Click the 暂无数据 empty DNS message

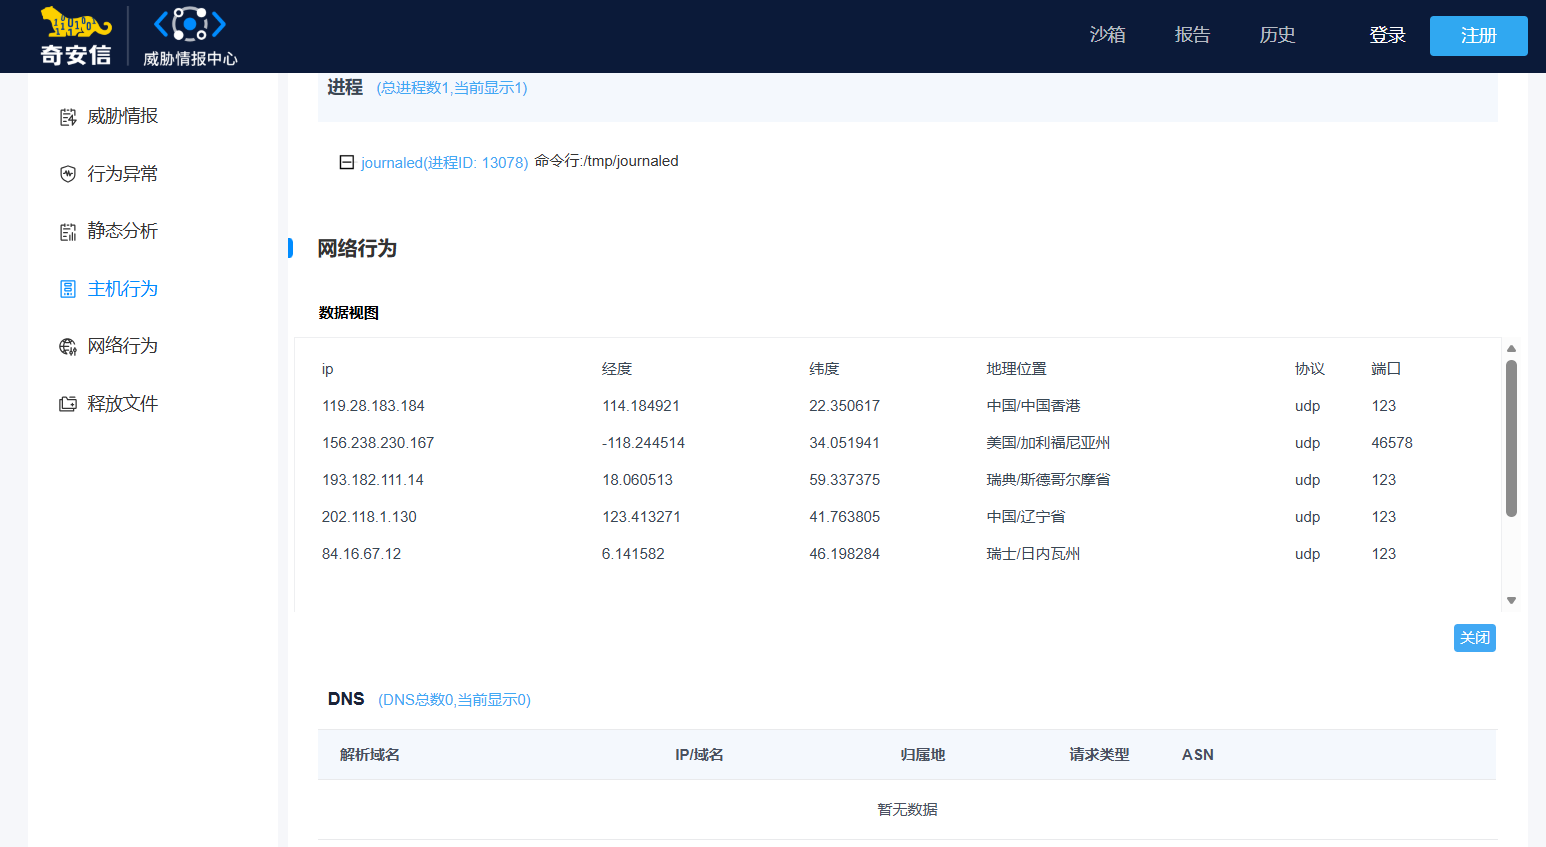[907, 810]
